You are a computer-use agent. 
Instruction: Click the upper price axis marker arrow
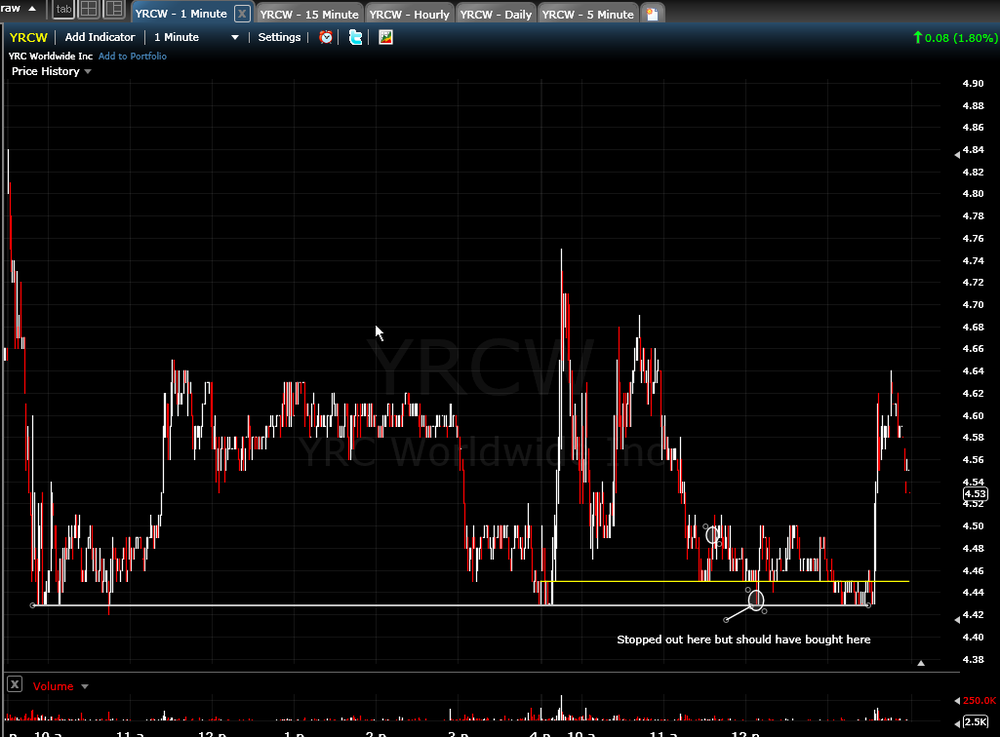tap(957, 155)
